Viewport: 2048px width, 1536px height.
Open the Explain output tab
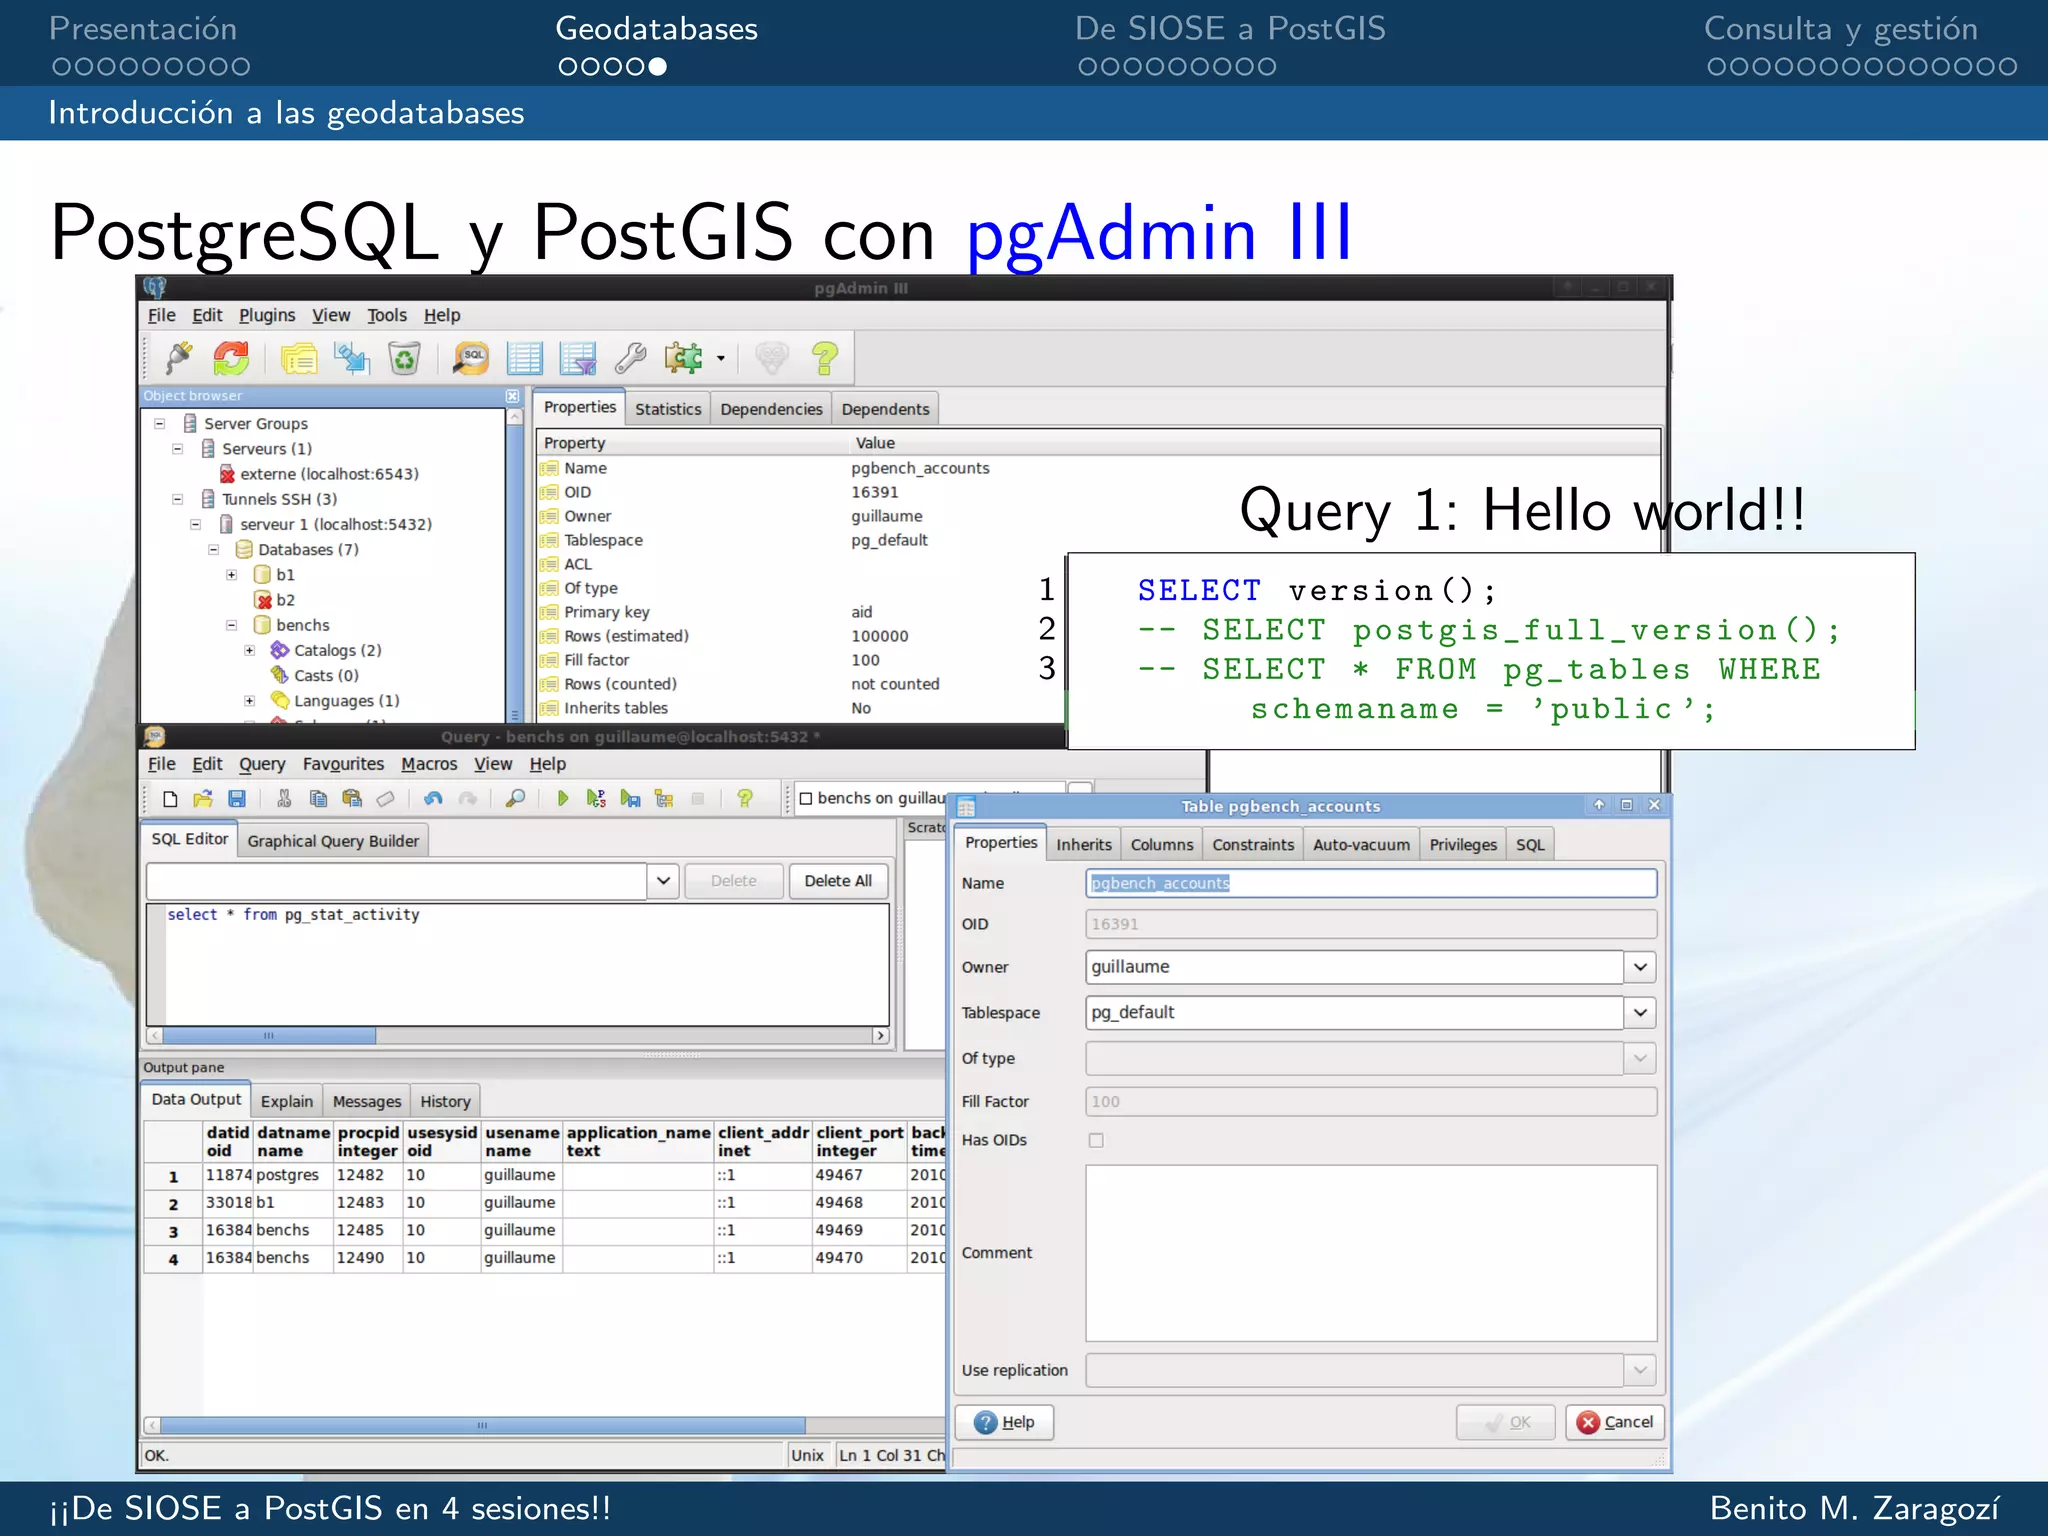point(287,1101)
